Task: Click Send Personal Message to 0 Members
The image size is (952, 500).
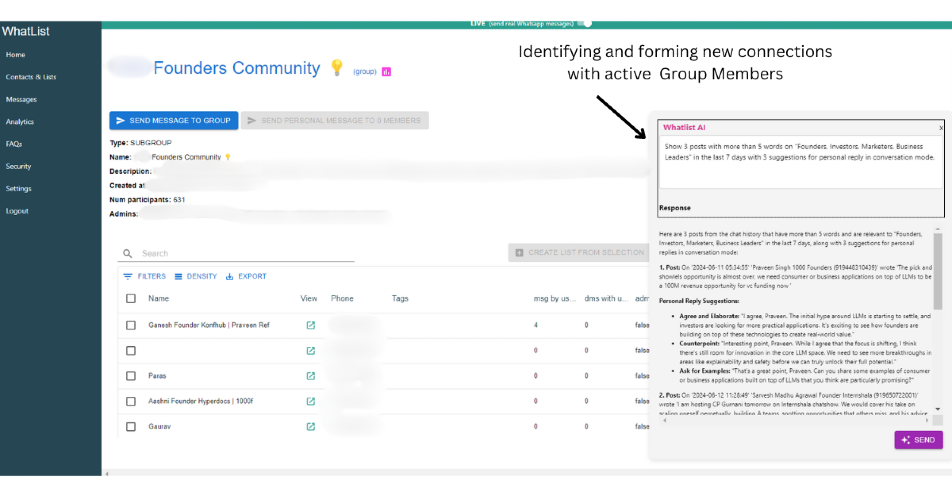Action: (x=335, y=121)
